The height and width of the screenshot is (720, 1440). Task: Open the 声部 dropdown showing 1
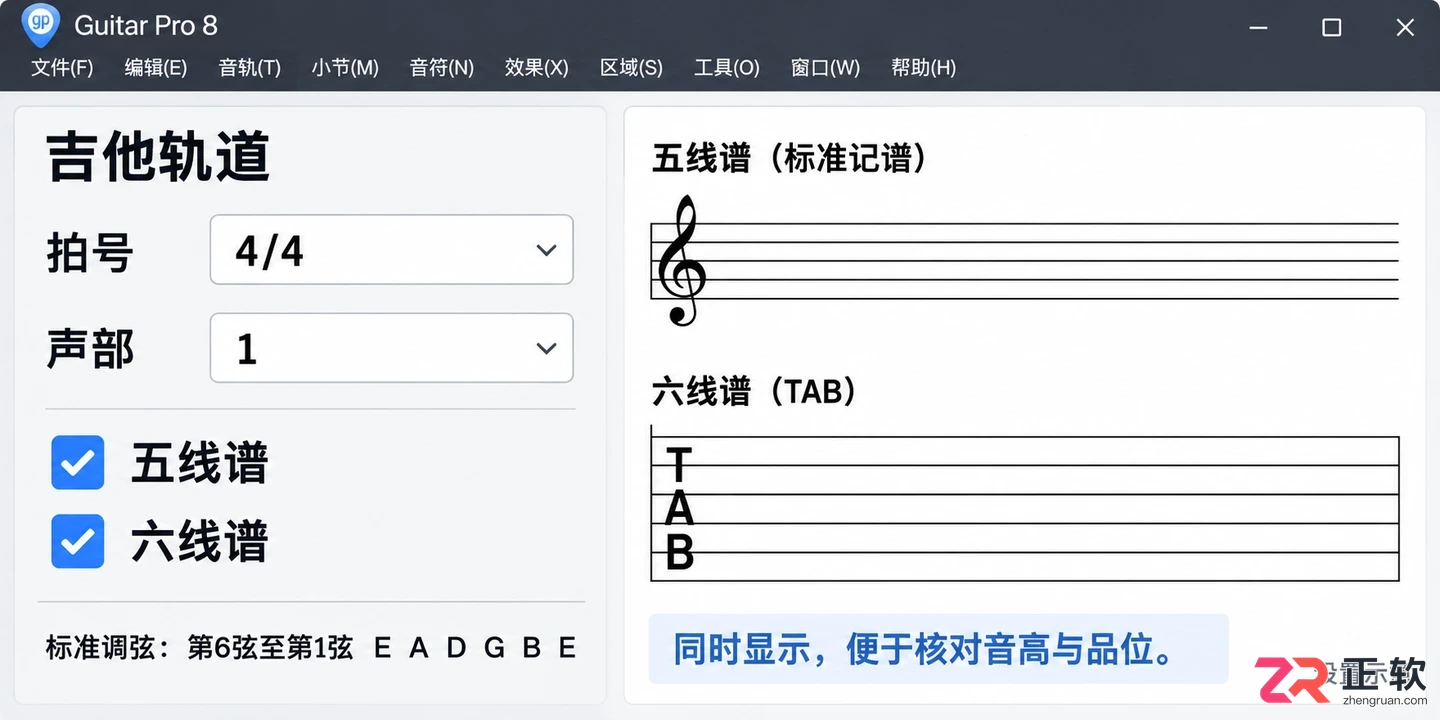click(391, 348)
